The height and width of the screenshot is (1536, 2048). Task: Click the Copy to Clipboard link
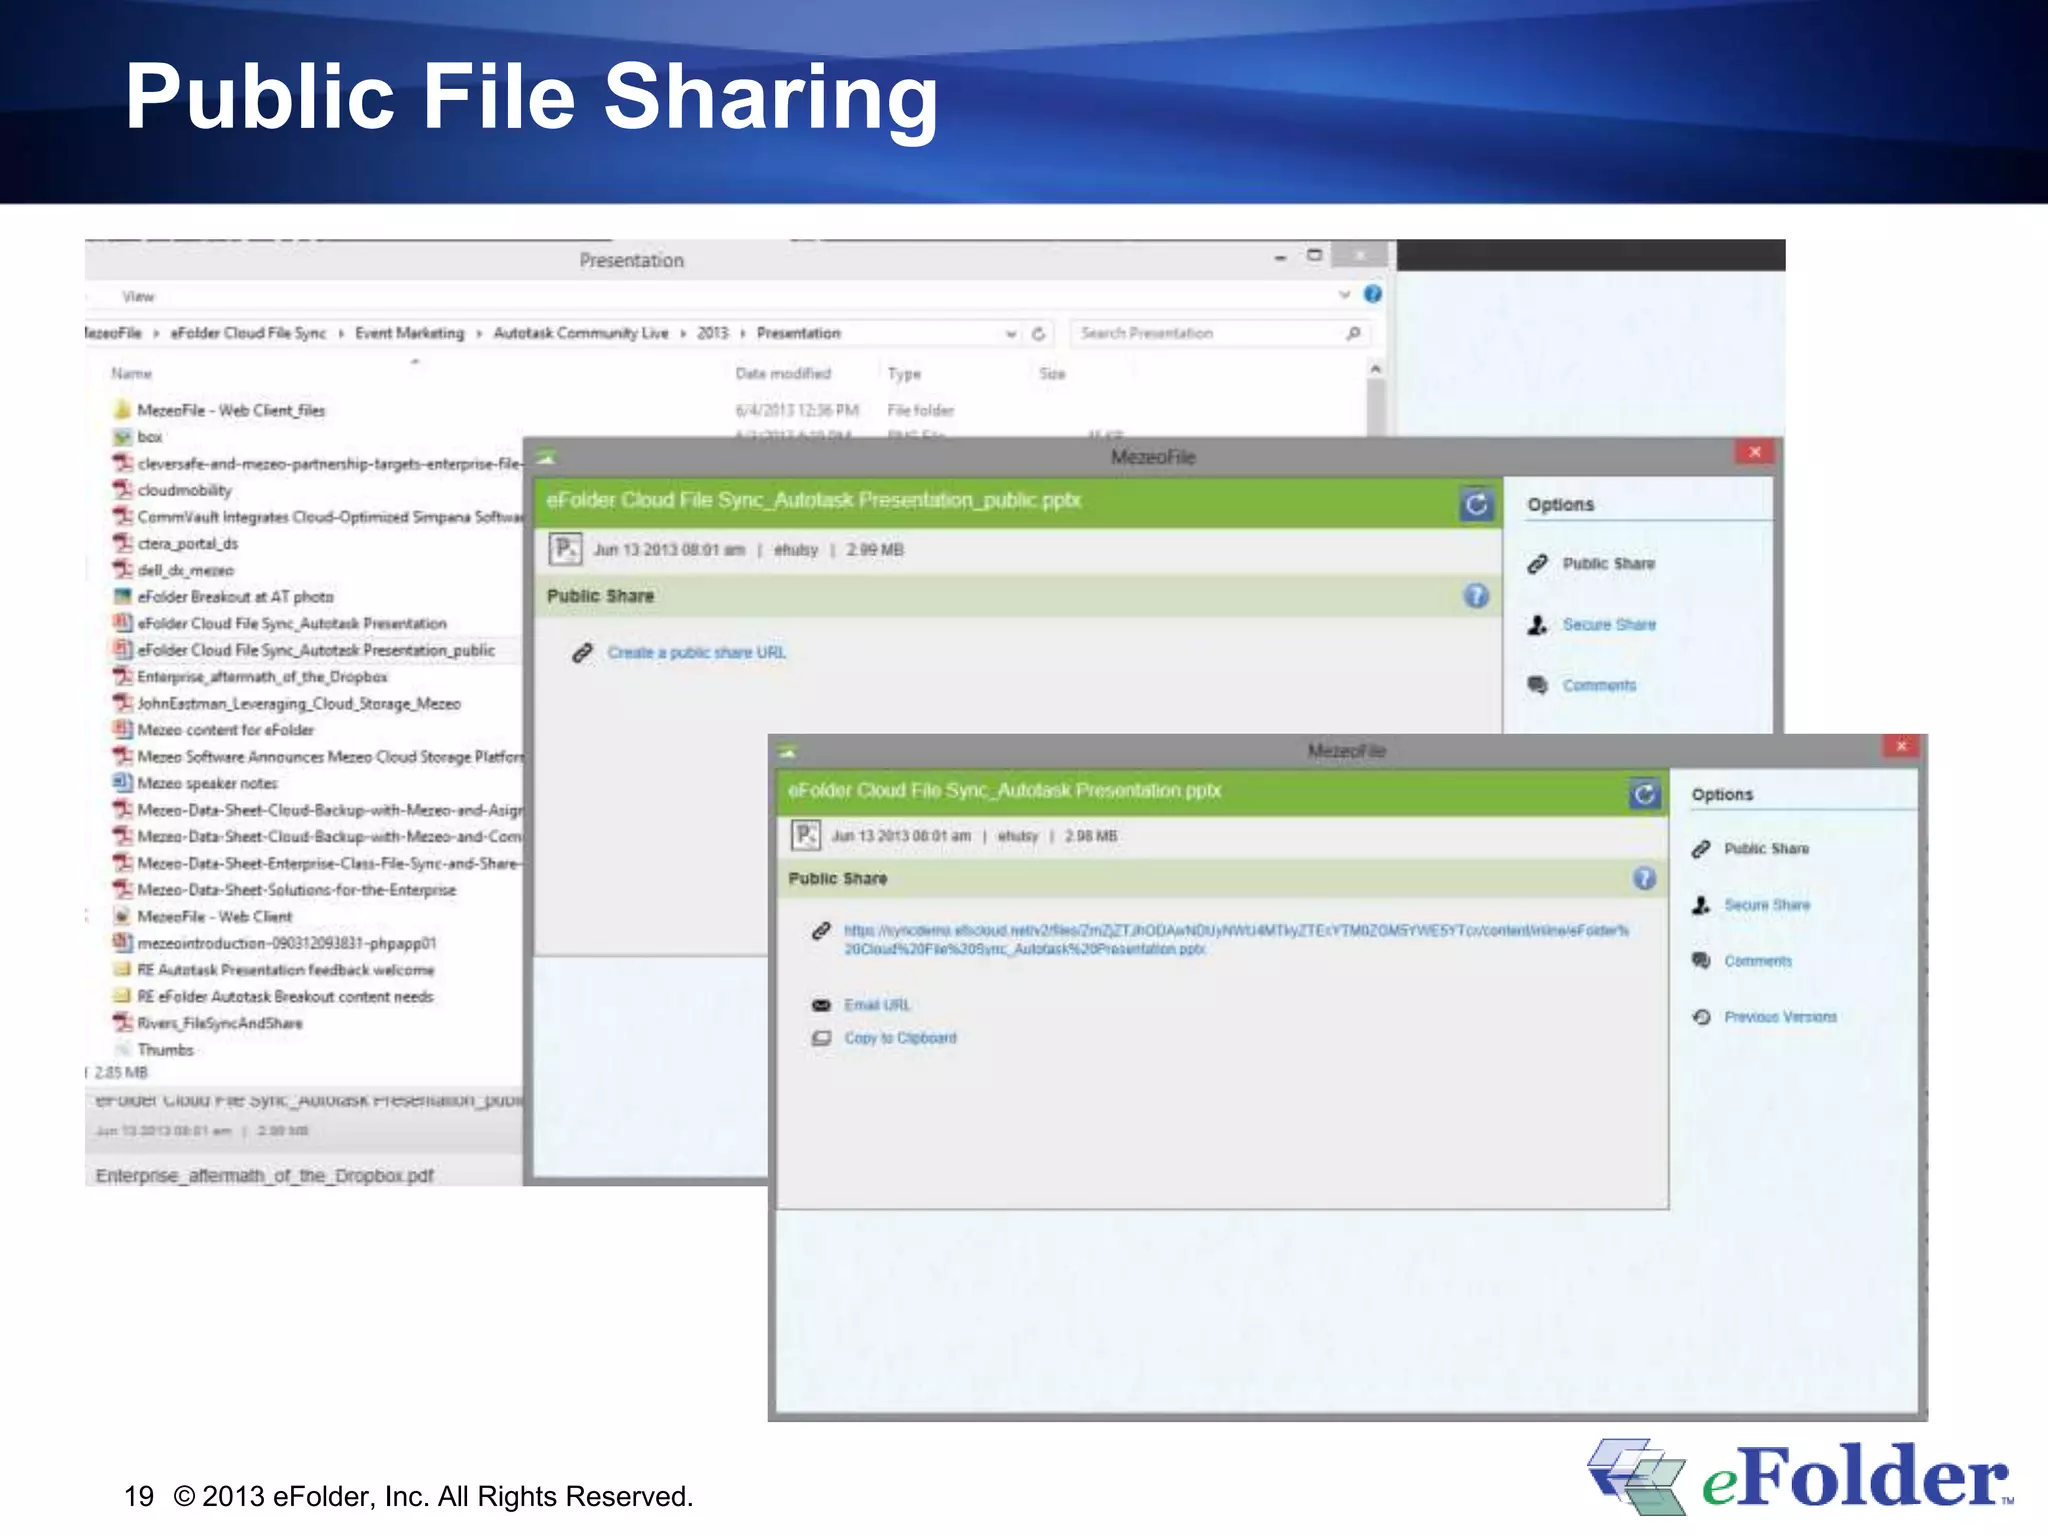[900, 1038]
